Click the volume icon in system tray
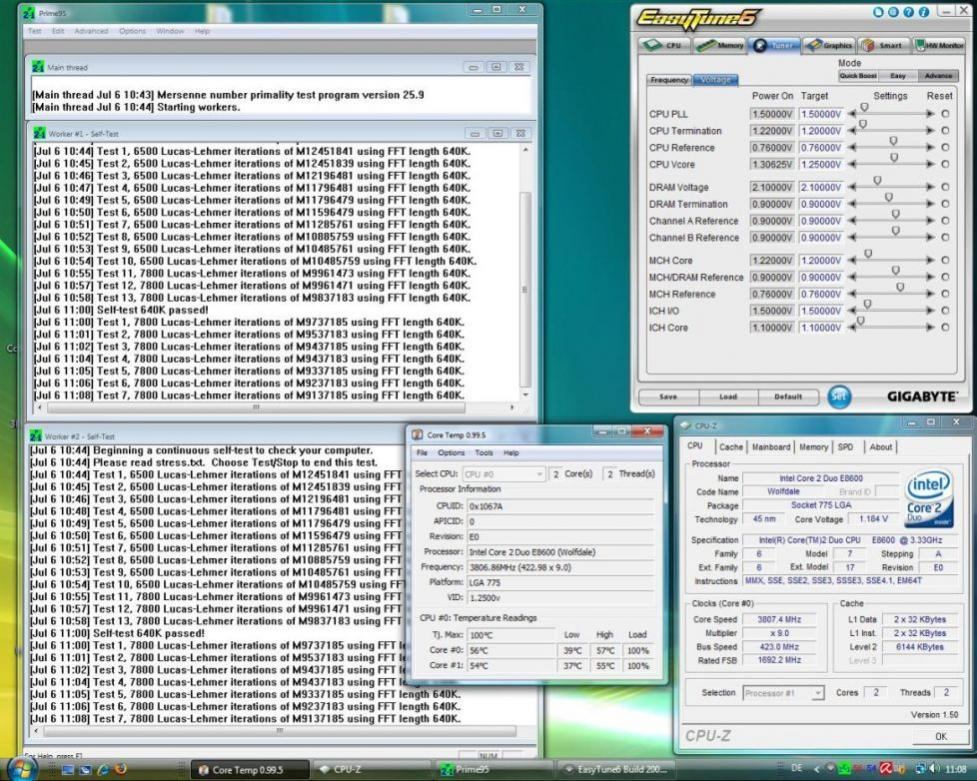The width and height of the screenshot is (977, 781). pos(932,769)
